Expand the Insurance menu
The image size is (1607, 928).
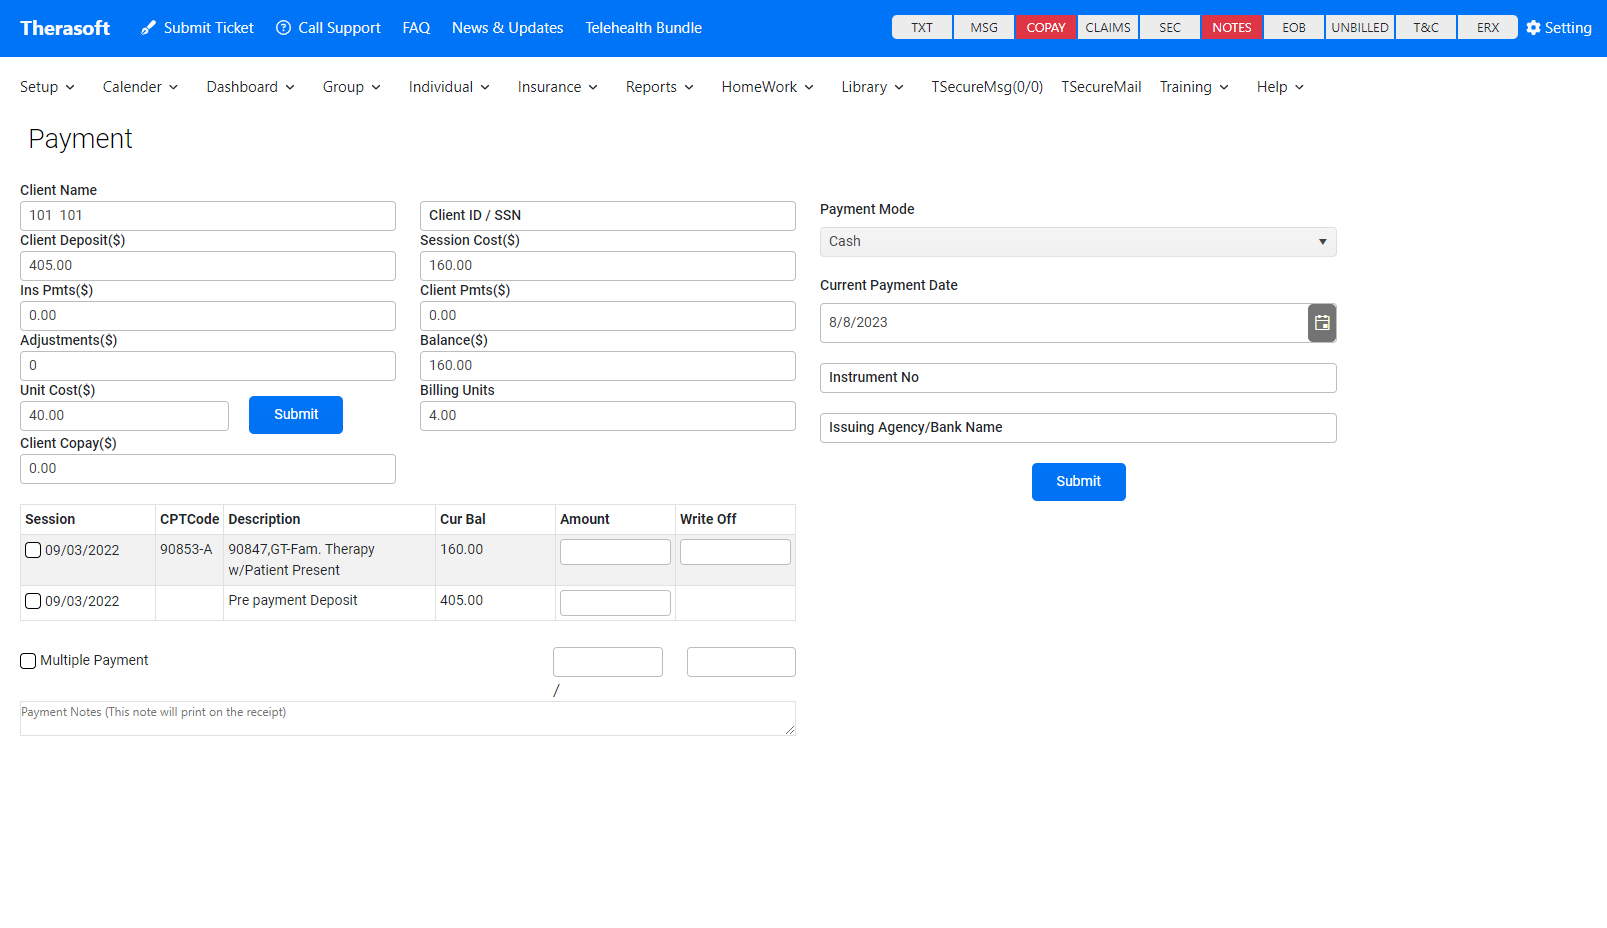coord(557,87)
